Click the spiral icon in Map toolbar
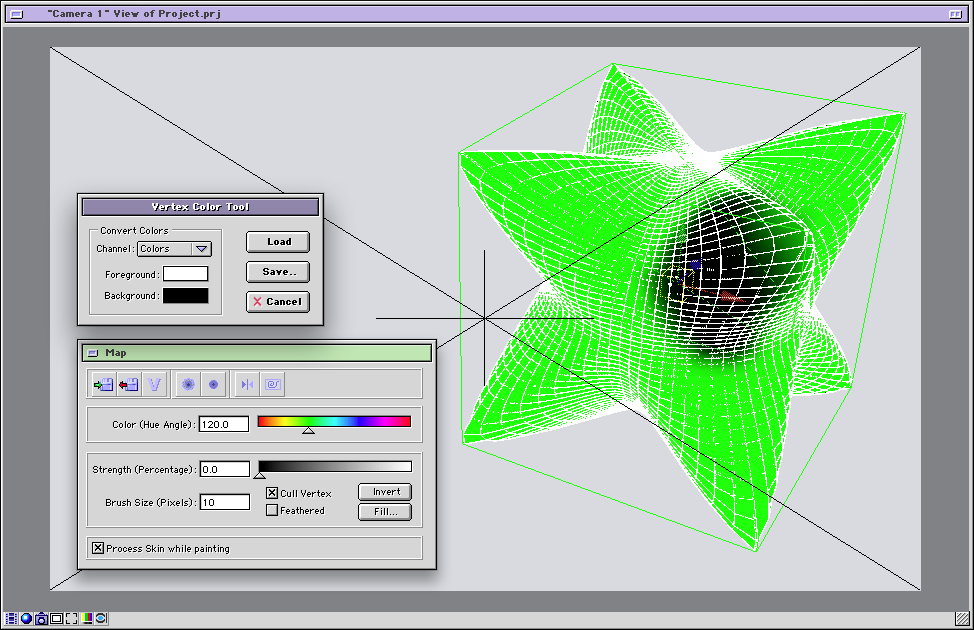Viewport: 974px width, 630px height. point(273,384)
